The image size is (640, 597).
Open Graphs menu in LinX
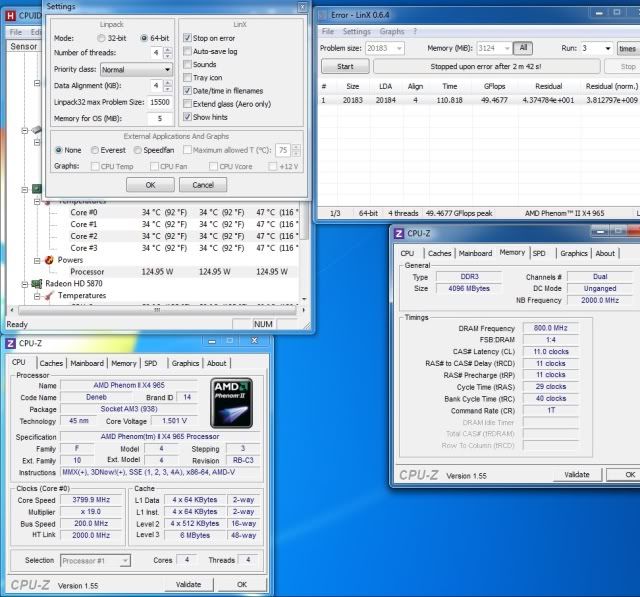[392, 31]
